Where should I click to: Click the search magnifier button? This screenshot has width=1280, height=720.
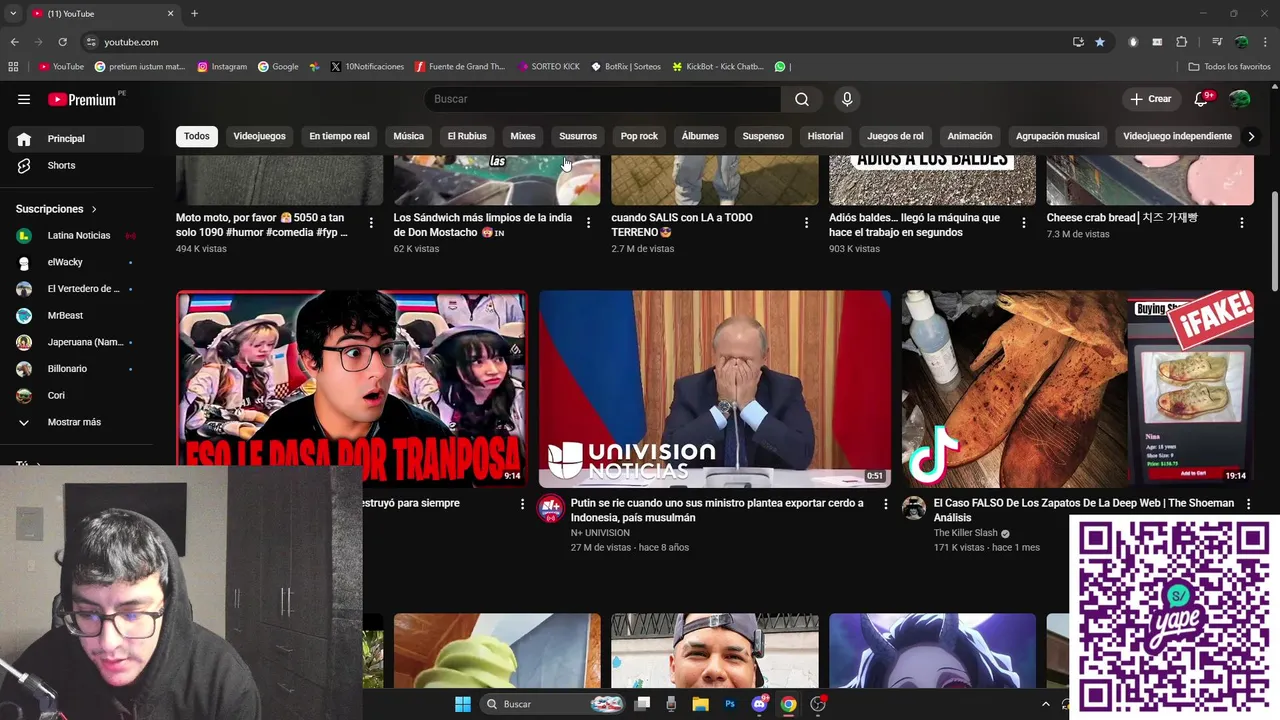802,99
